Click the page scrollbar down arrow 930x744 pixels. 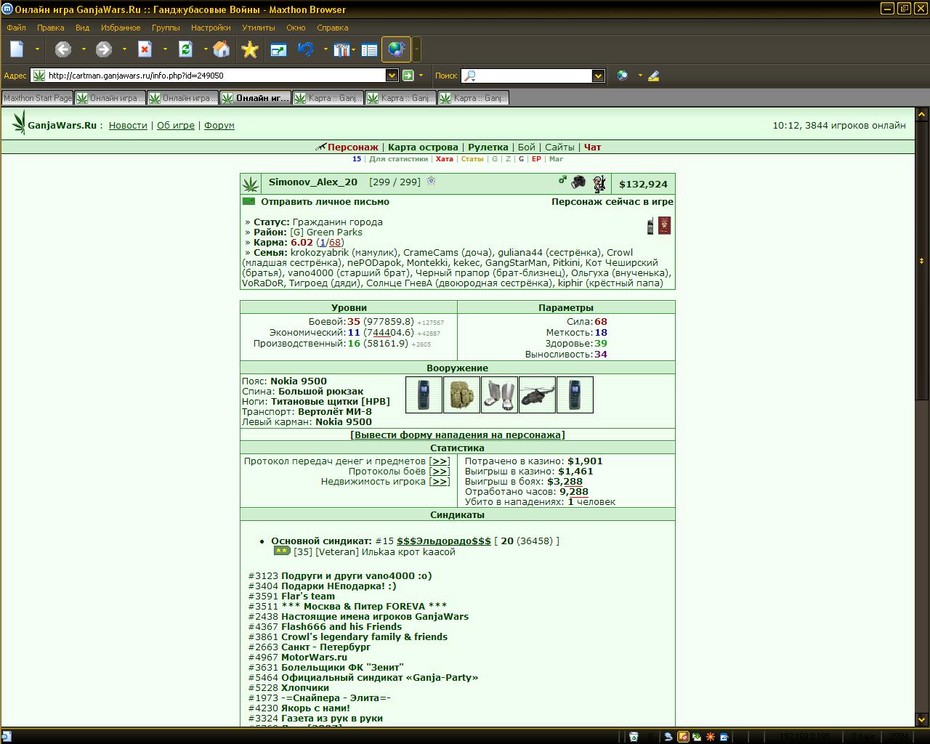(922, 719)
